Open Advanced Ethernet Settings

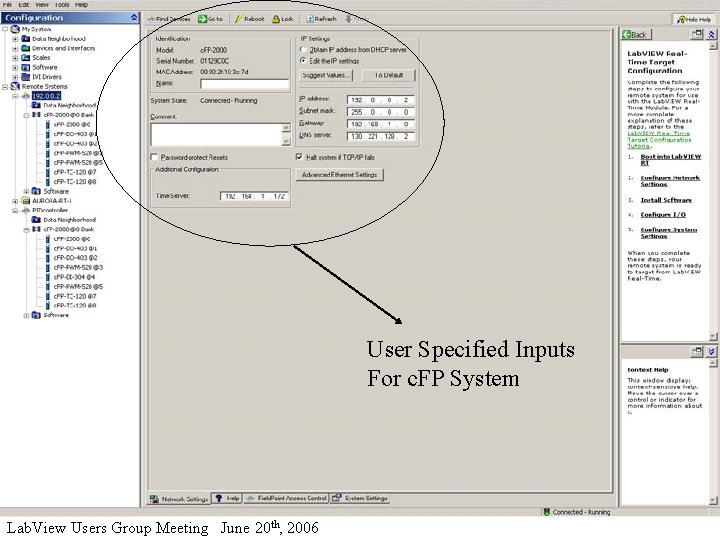tap(339, 174)
